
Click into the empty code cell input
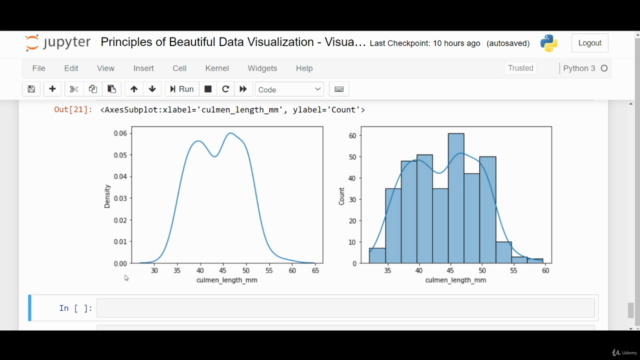coord(345,308)
